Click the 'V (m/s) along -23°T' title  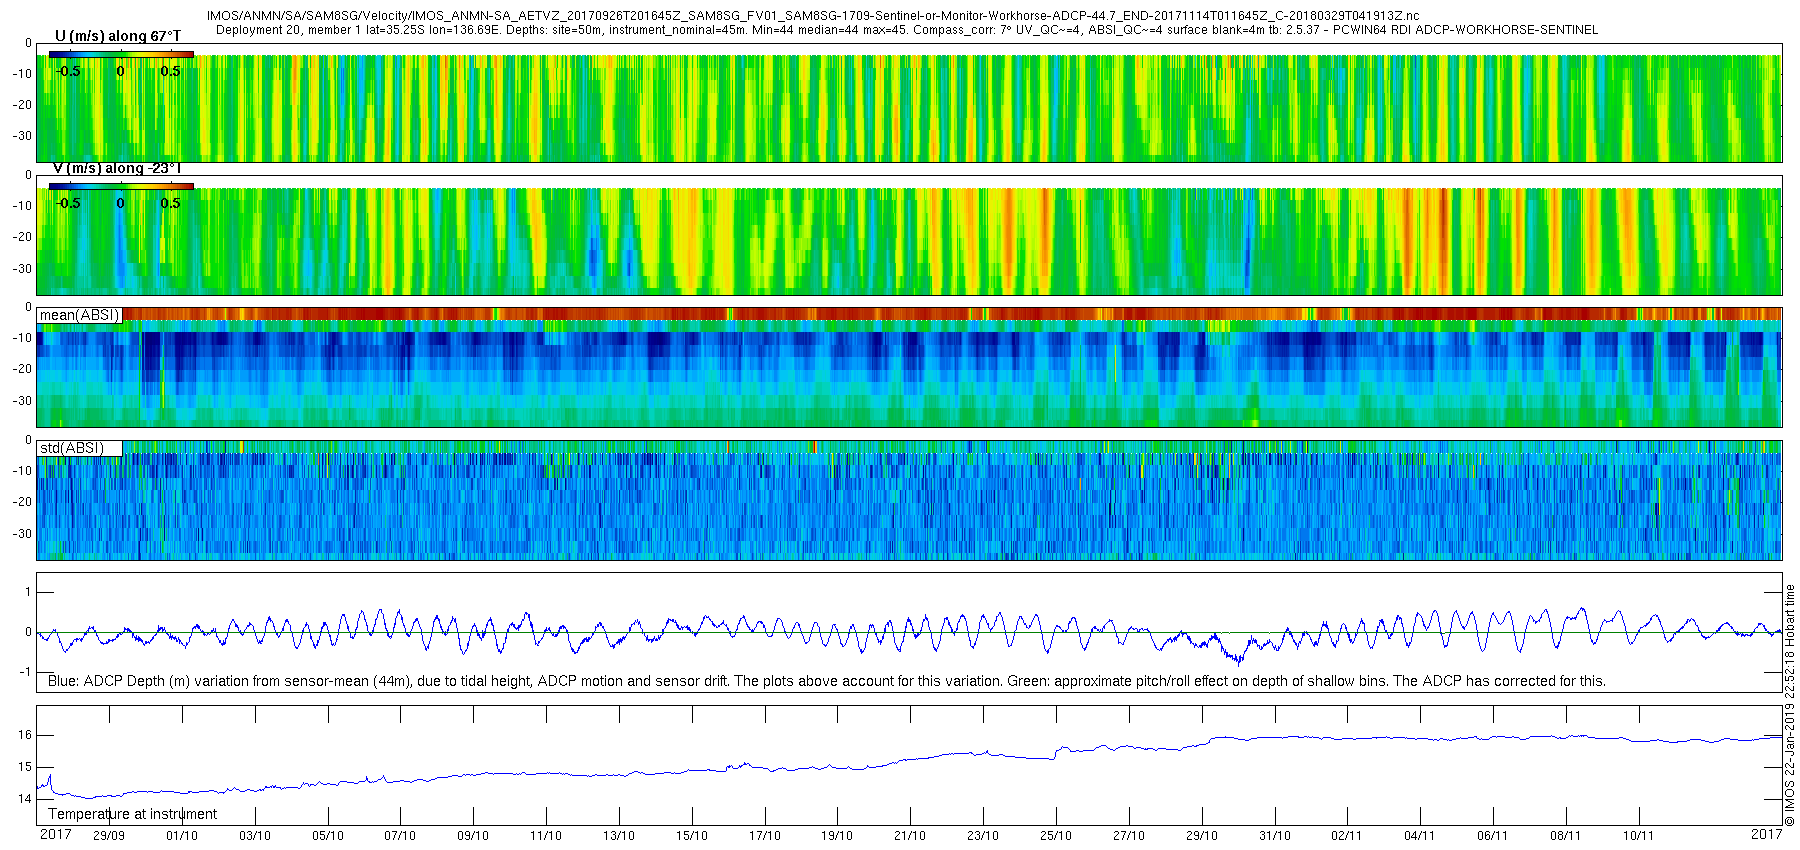click(117, 168)
